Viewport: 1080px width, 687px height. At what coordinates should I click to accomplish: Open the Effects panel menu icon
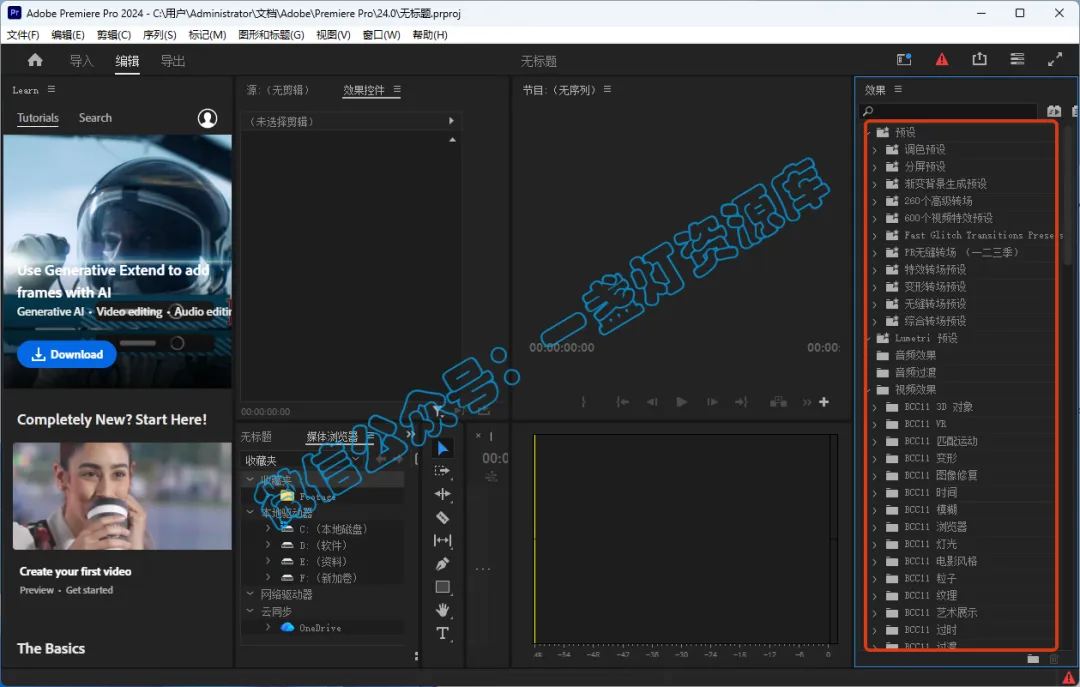(898, 90)
